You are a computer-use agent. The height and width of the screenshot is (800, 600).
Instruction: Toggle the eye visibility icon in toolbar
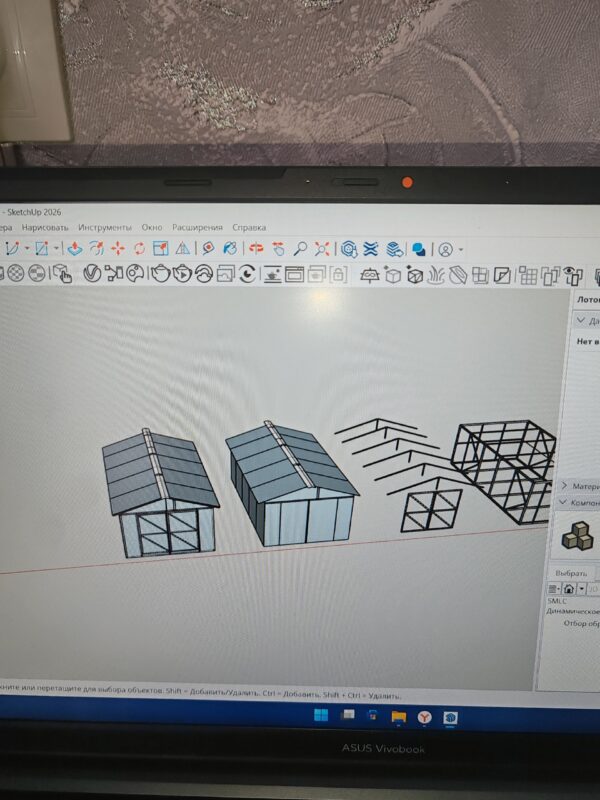click(x=574, y=276)
